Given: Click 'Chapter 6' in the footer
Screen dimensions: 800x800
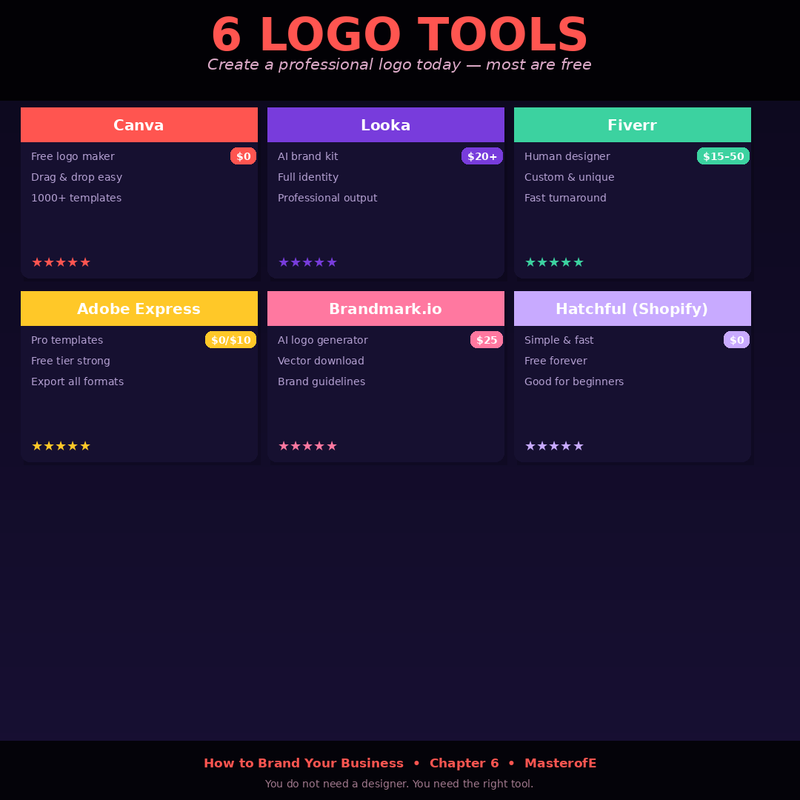Looking at the screenshot, I should click(464, 763).
